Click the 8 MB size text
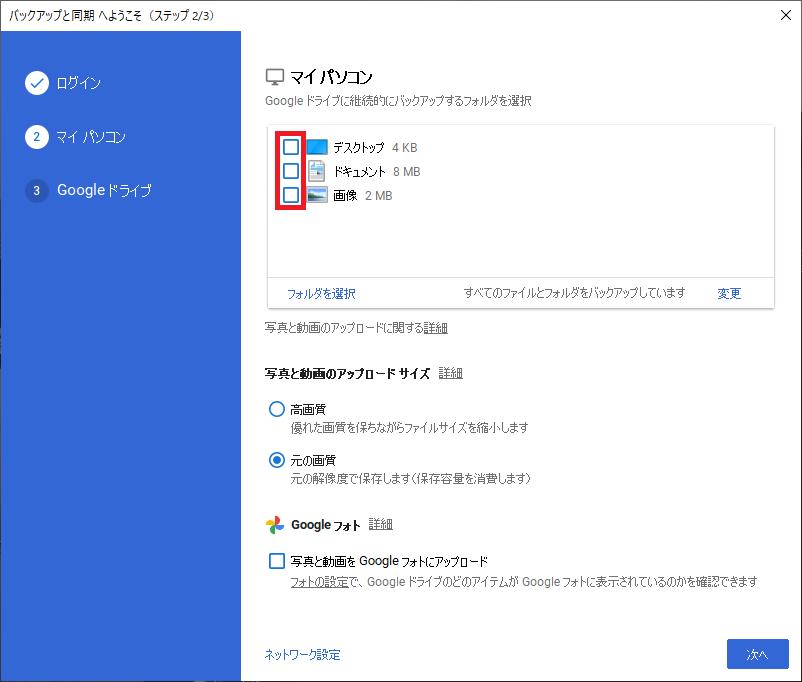The image size is (802, 682). [x=407, y=172]
